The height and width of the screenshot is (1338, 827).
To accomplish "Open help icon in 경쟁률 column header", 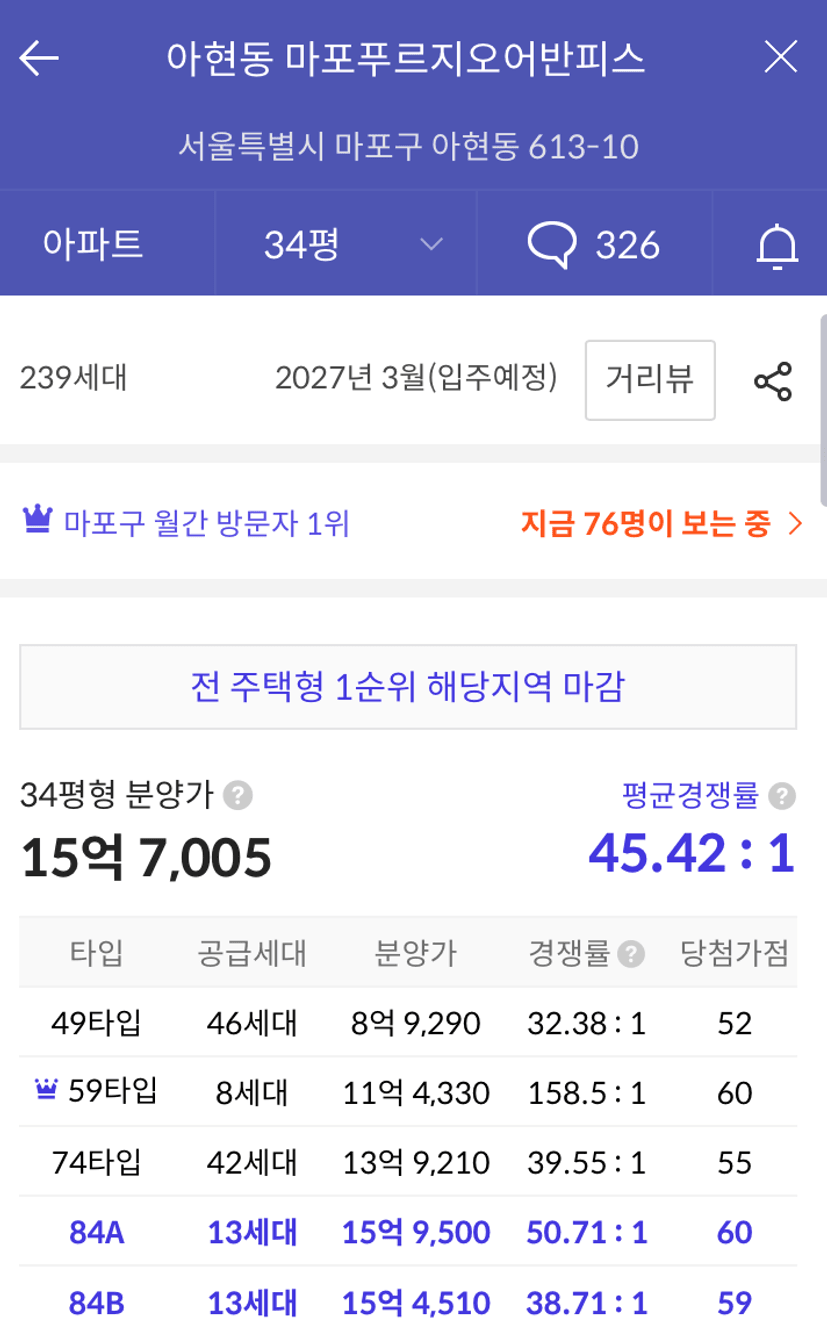I will [x=631, y=954].
